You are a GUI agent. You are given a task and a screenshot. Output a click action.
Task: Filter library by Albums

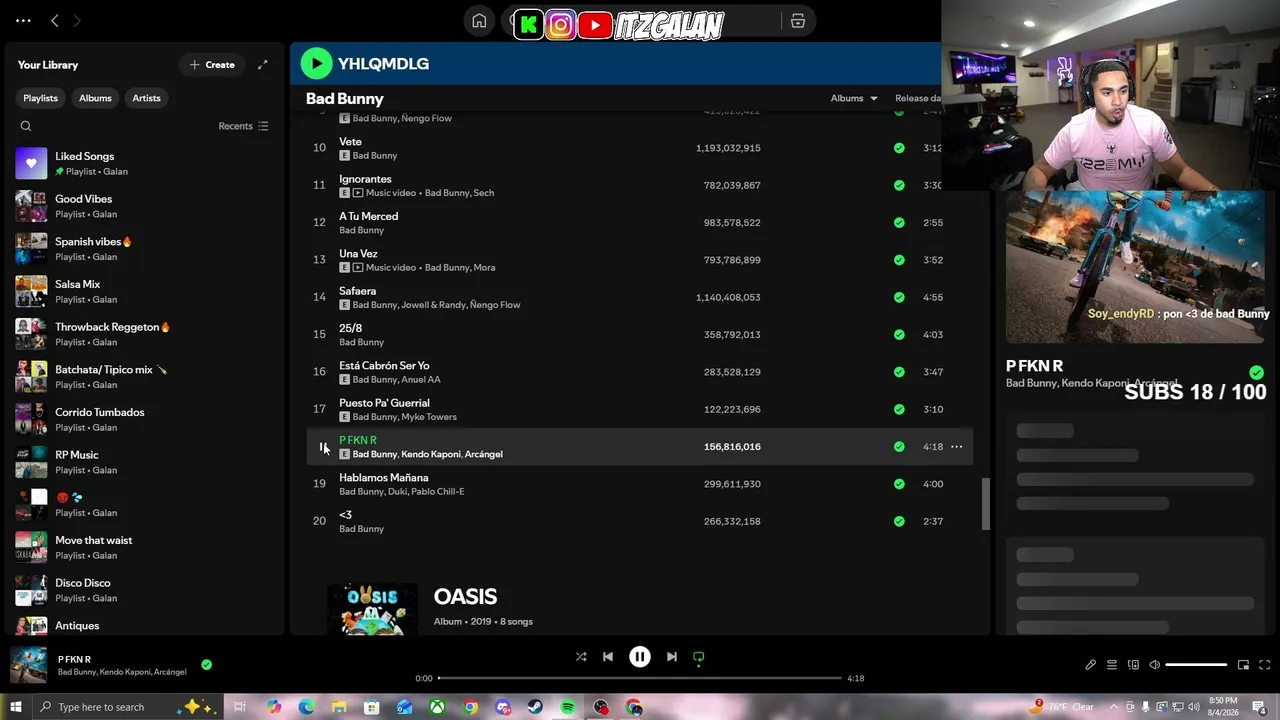pos(95,98)
